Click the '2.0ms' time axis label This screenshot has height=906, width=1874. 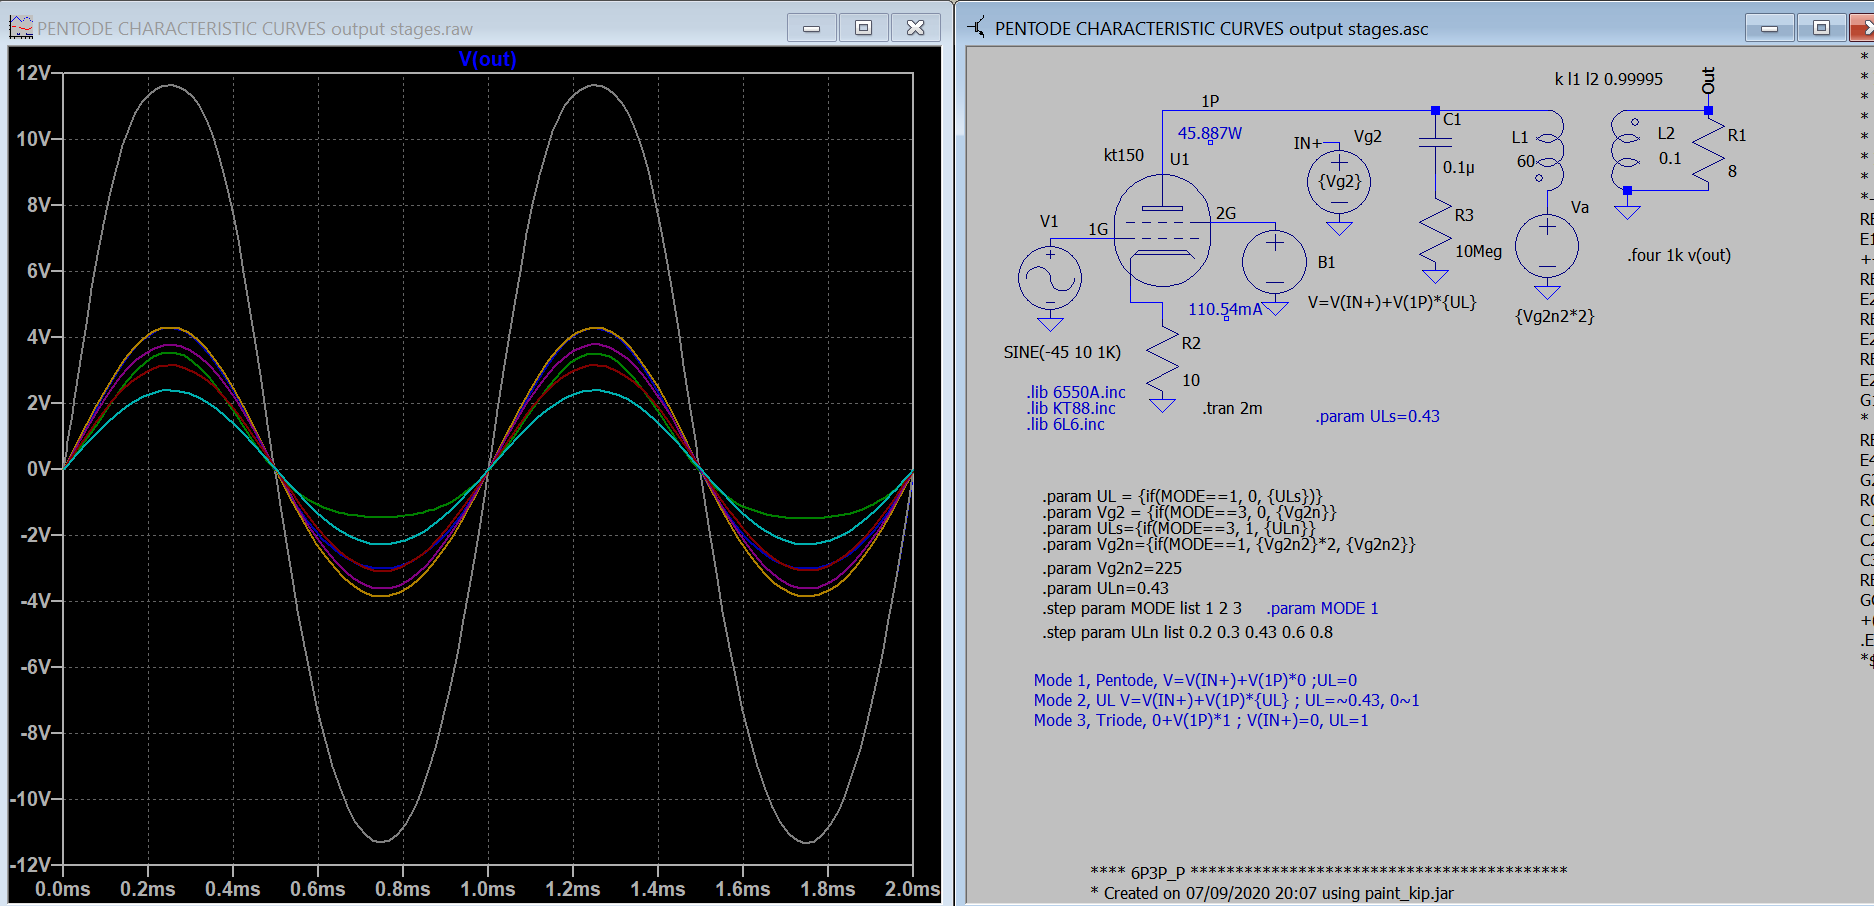point(912,889)
